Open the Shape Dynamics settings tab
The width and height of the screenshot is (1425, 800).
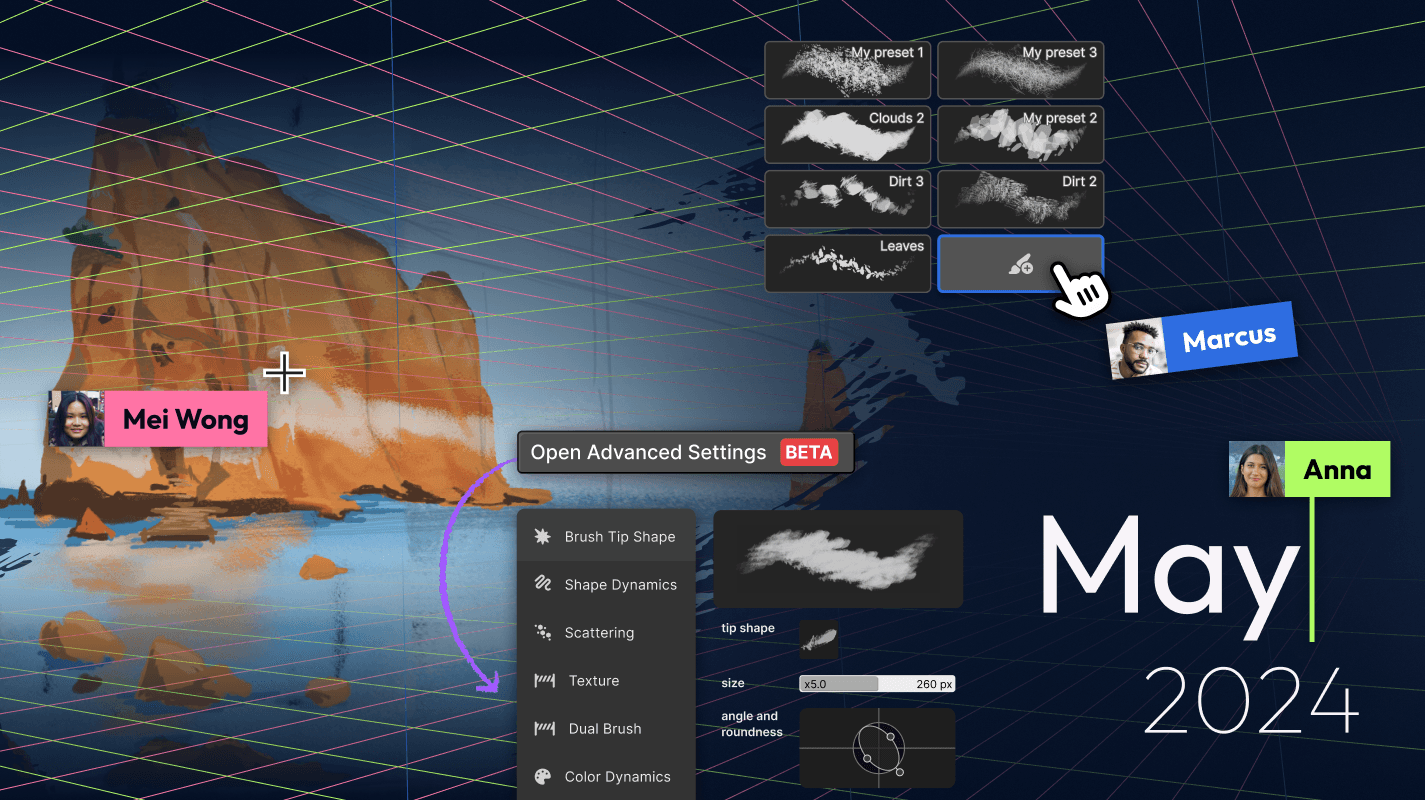[620, 585]
